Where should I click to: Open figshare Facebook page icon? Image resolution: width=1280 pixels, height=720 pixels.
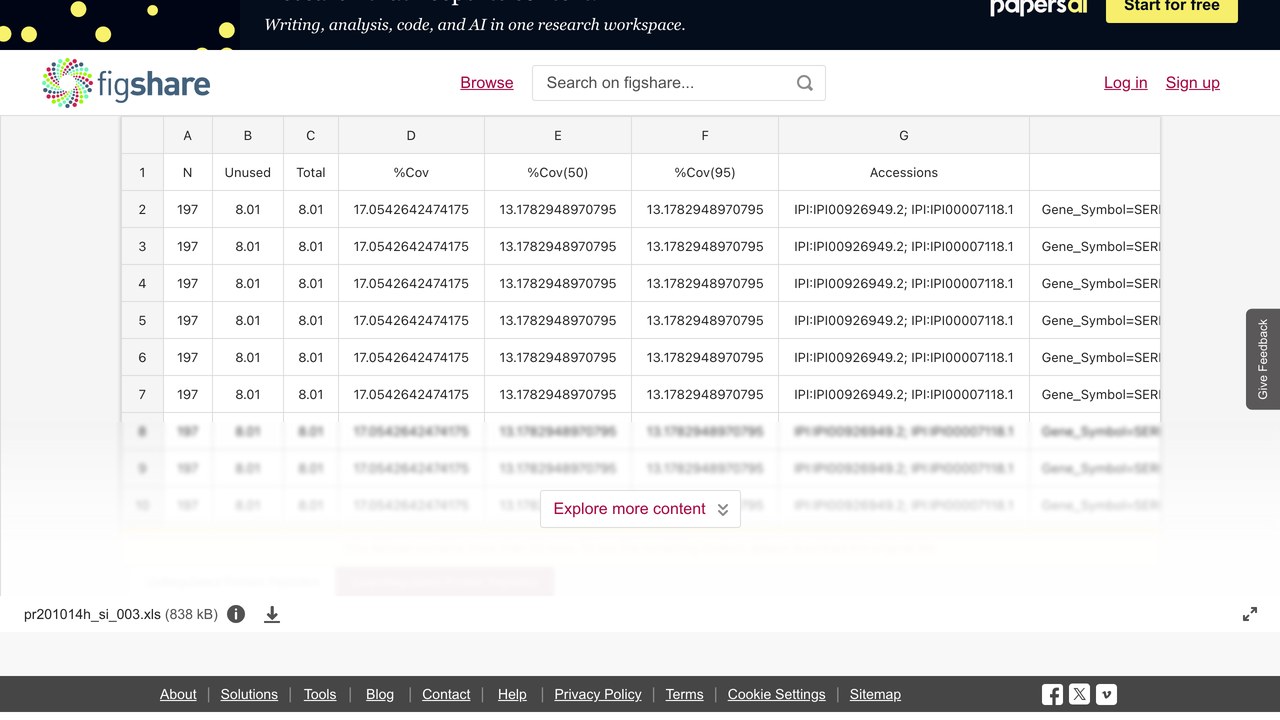1052,694
